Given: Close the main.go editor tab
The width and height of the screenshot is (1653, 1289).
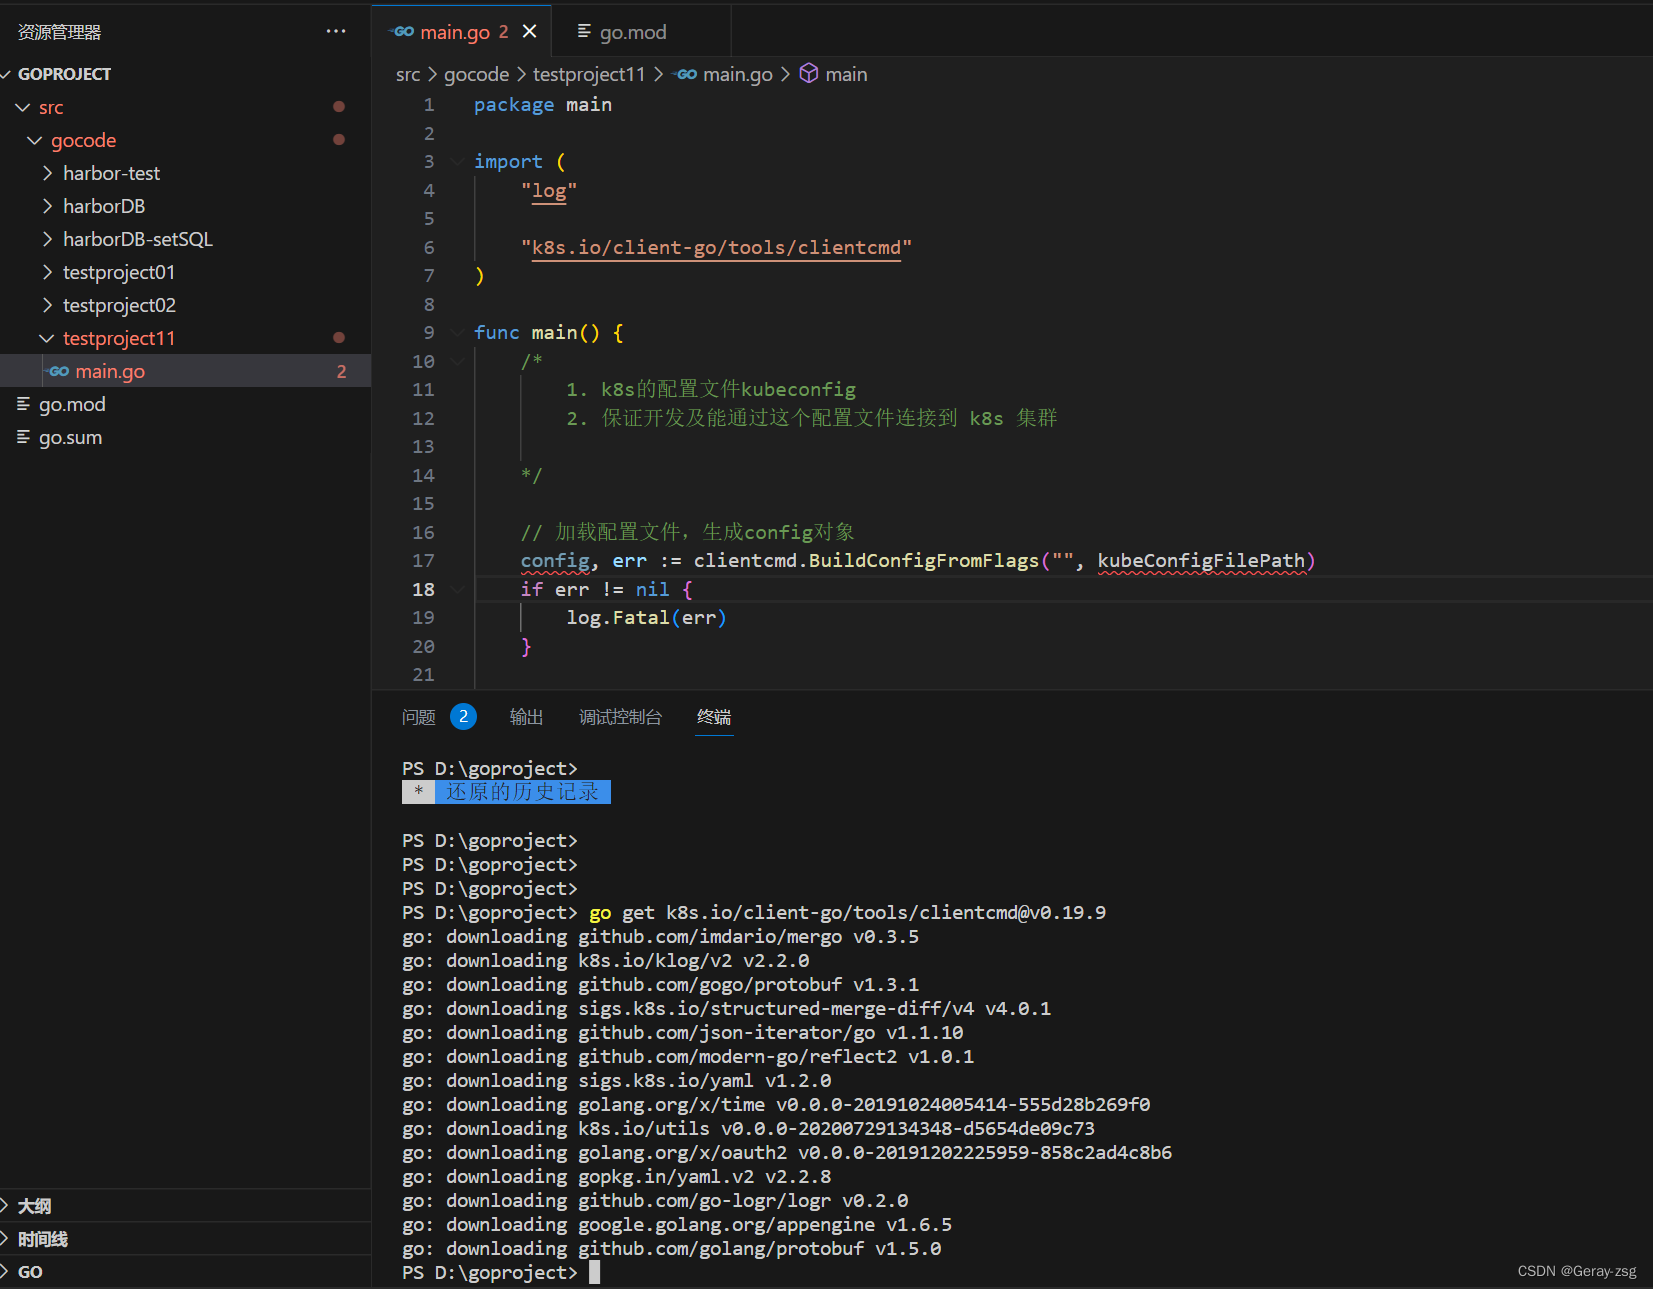Looking at the screenshot, I should [x=530, y=31].
